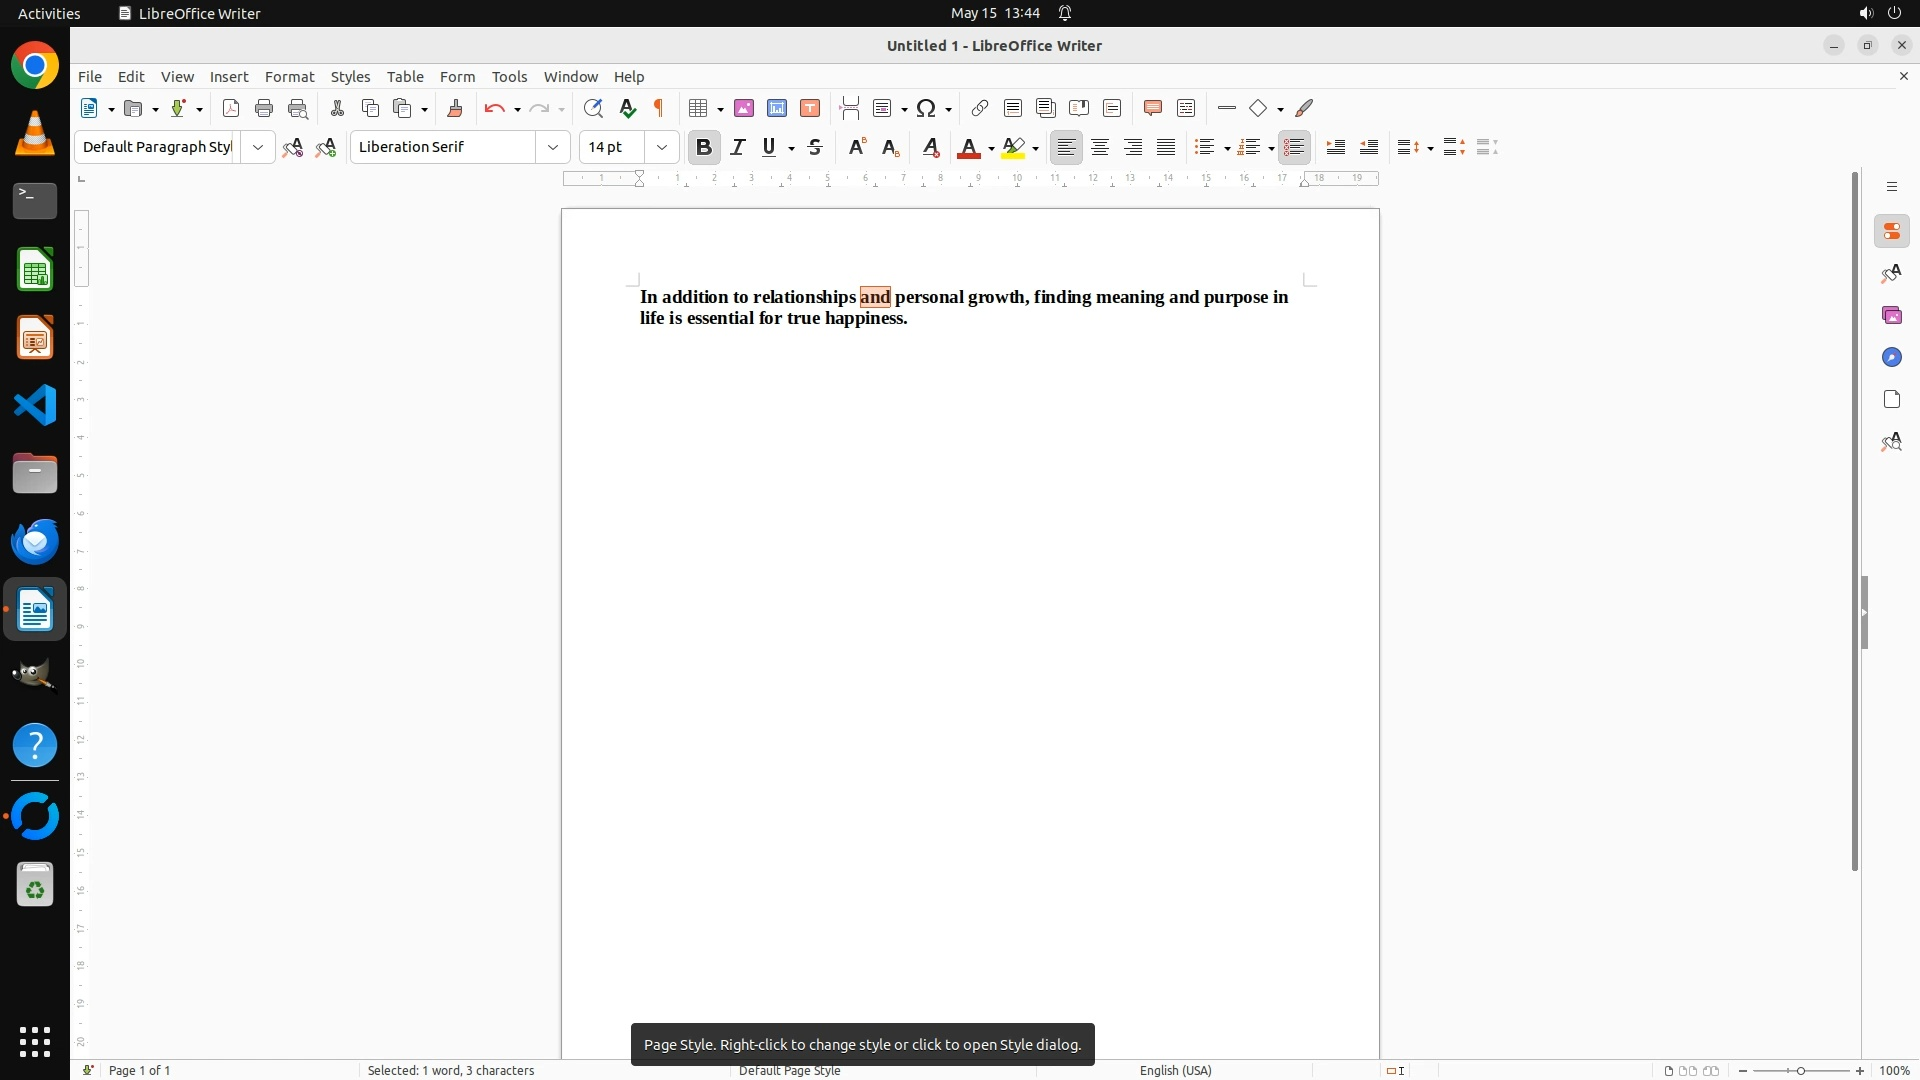The height and width of the screenshot is (1080, 1920).
Task: Click English (USA) language in status bar
Action: pyautogui.click(x=1175, y=1070)
